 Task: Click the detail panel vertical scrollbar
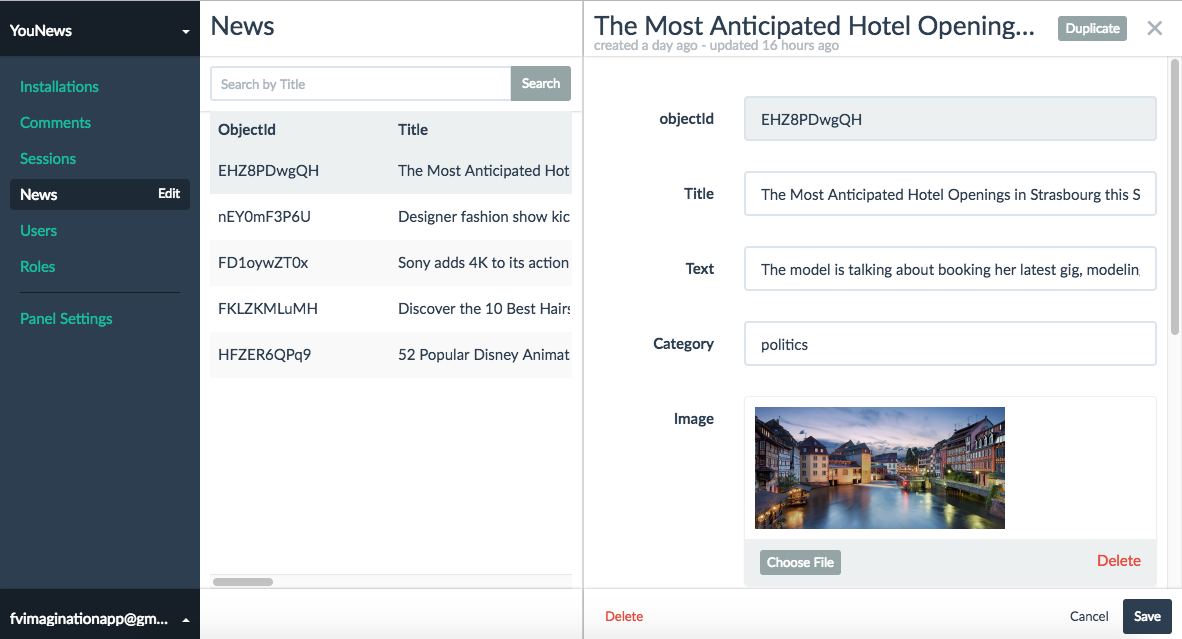(x=1174, y=197)
